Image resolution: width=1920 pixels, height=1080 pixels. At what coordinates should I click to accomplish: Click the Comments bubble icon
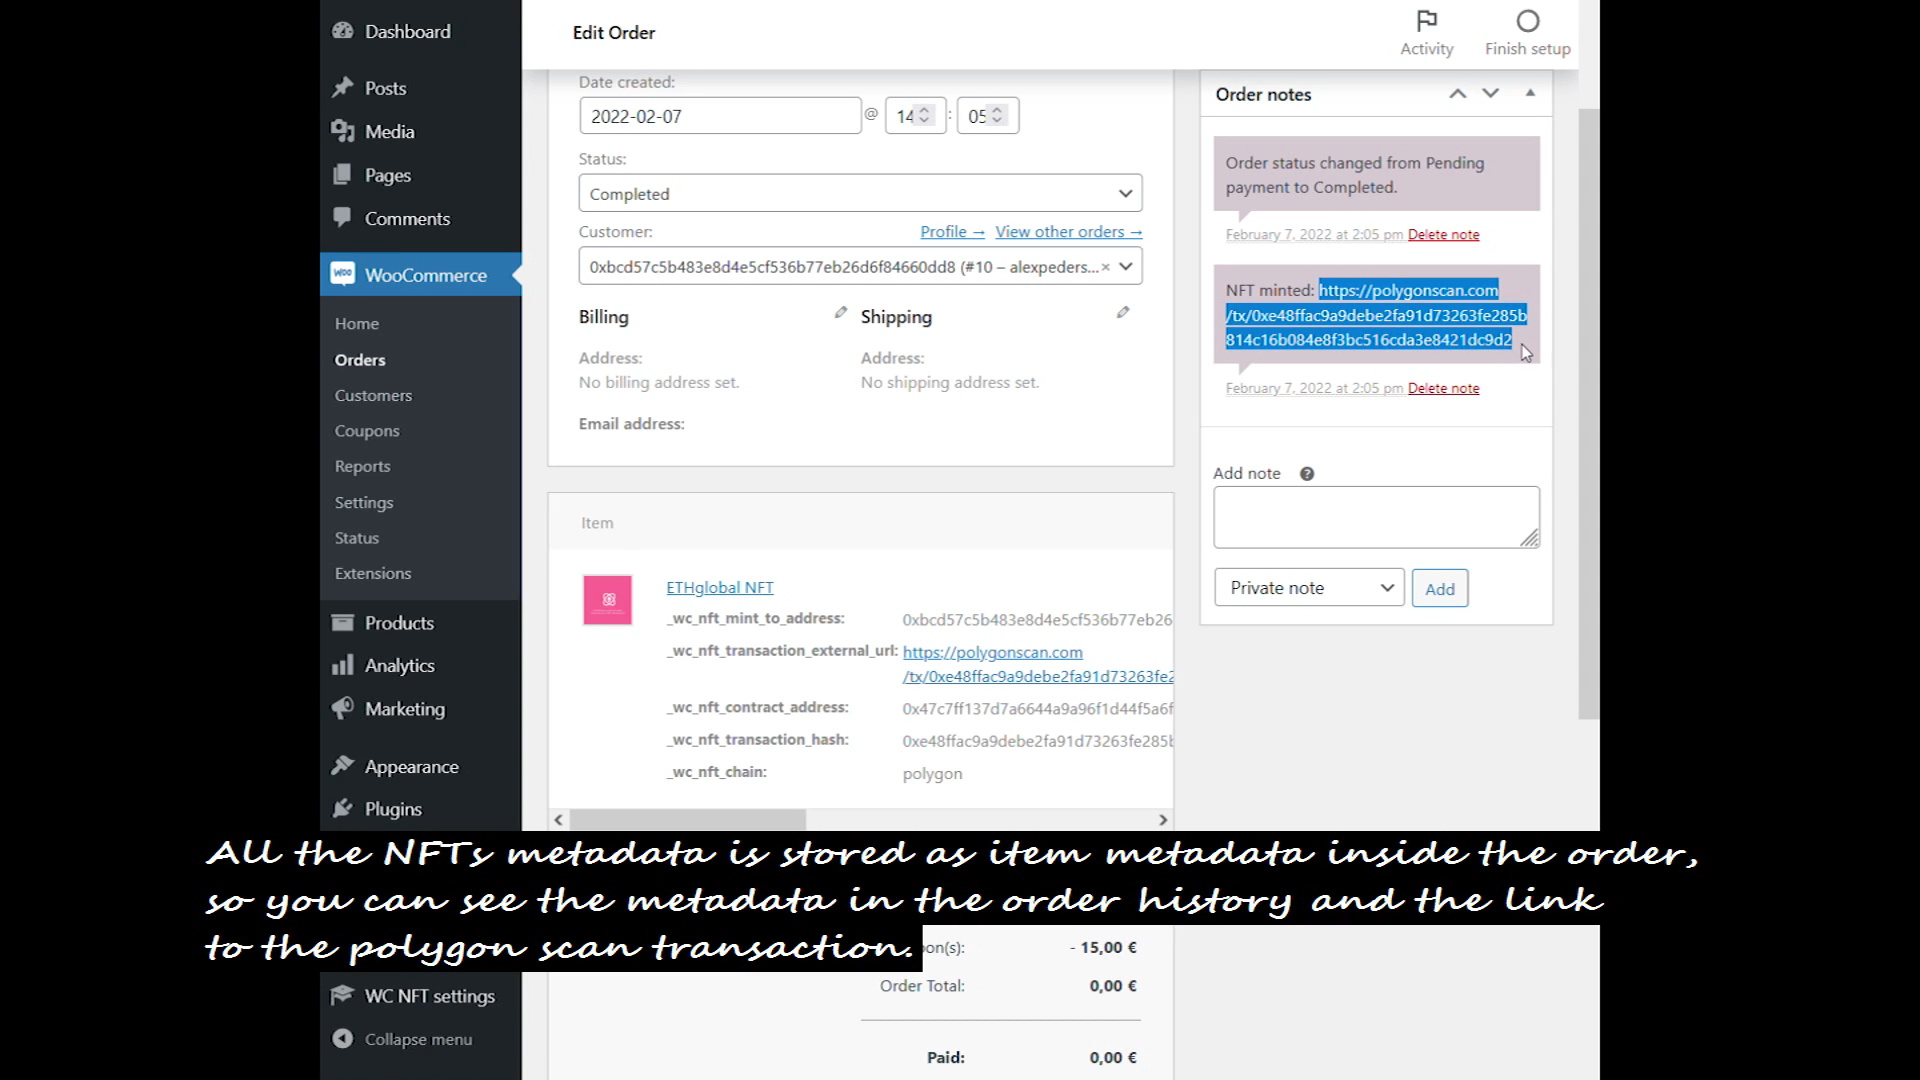pyautogui.click(x=343, y=218)
